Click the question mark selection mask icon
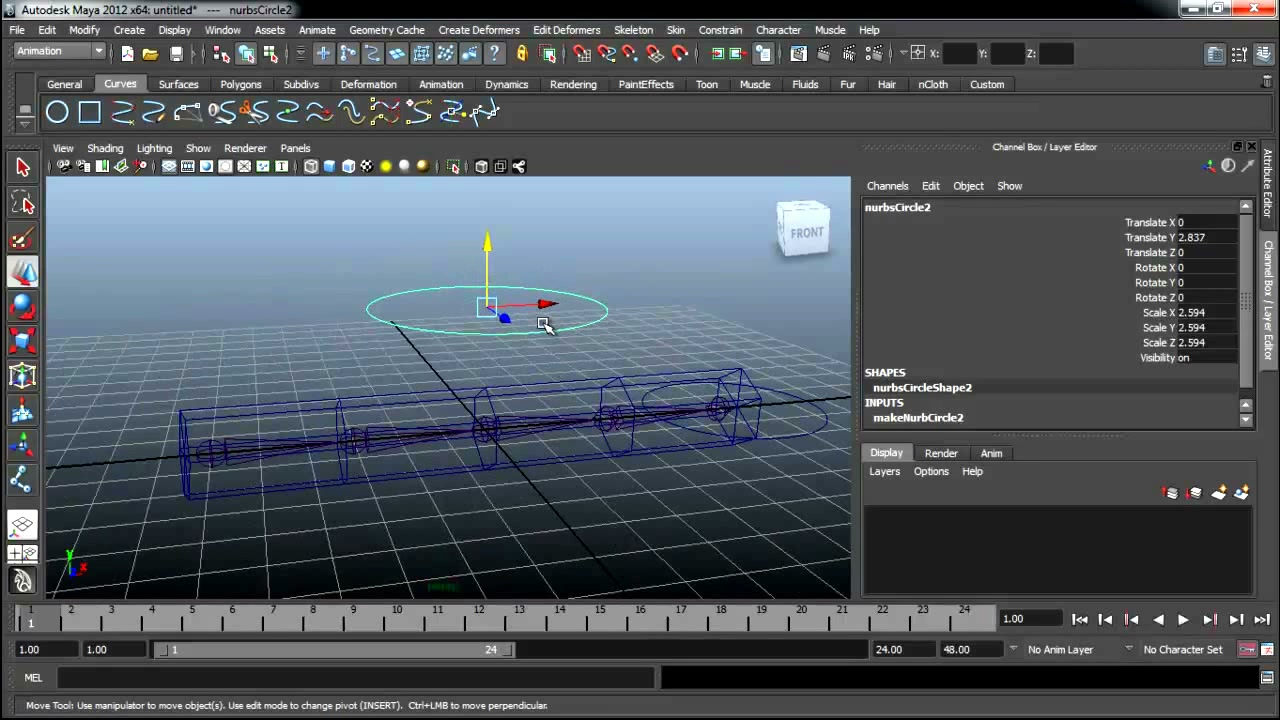 pyautogui.click(x=495, y=54)
